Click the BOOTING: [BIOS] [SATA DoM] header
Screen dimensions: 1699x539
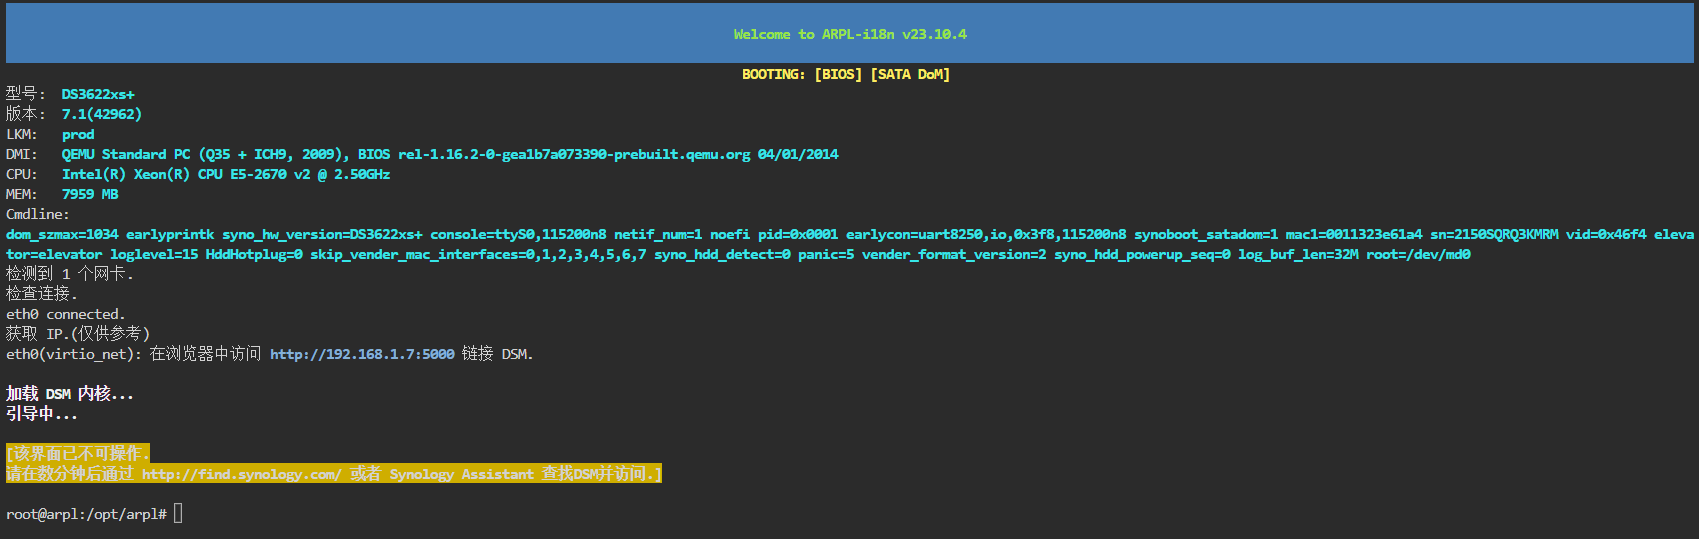[846, 74]
